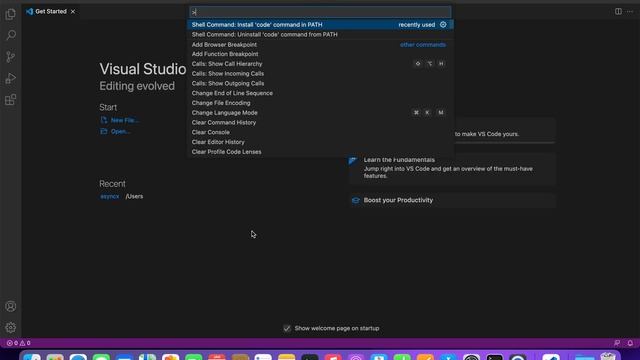The image size is (640, 360).
Task: Click the /Users path text under Recent
Action: [134, 196]
